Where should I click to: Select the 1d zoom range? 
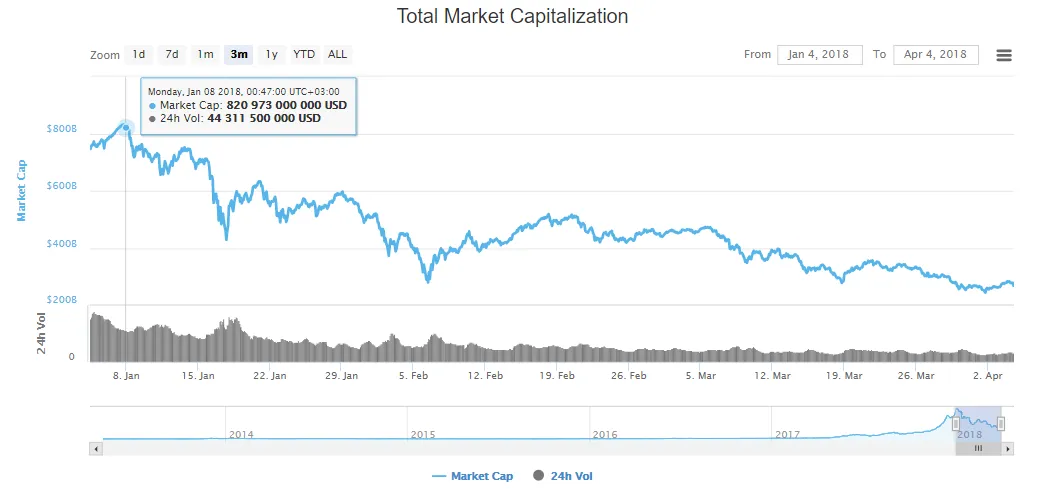tap(139, 54)
